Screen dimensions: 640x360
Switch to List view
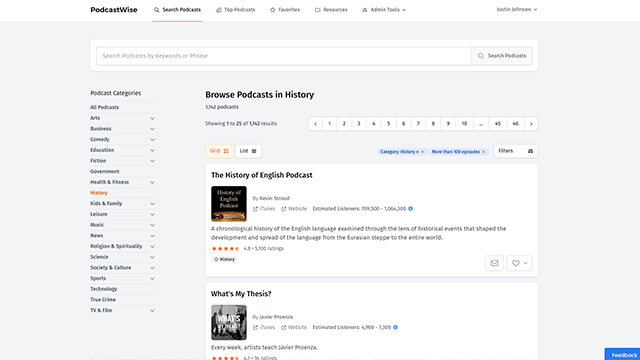[x=248, y=151]
